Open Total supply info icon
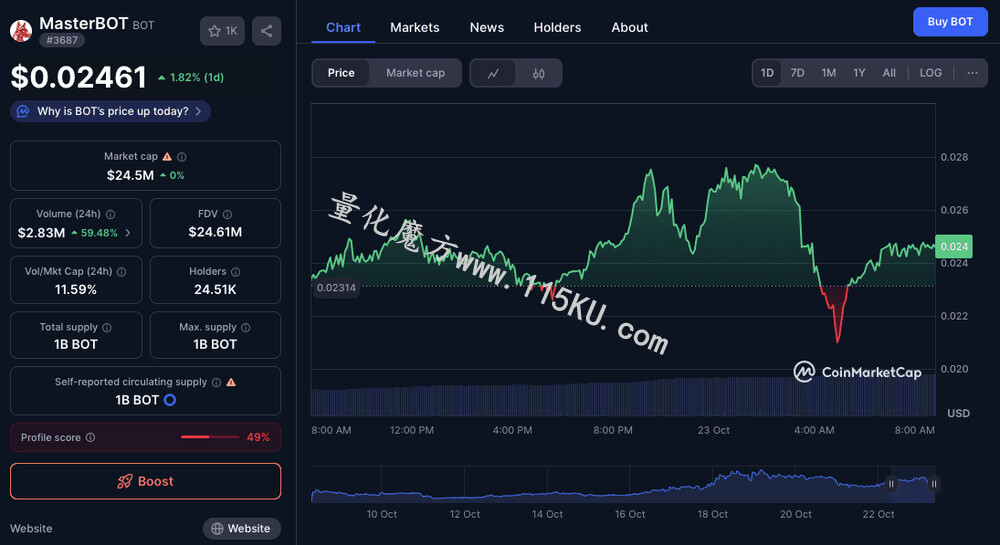The height and width of the screenshot is (545, 1000). tap(107, 328)
